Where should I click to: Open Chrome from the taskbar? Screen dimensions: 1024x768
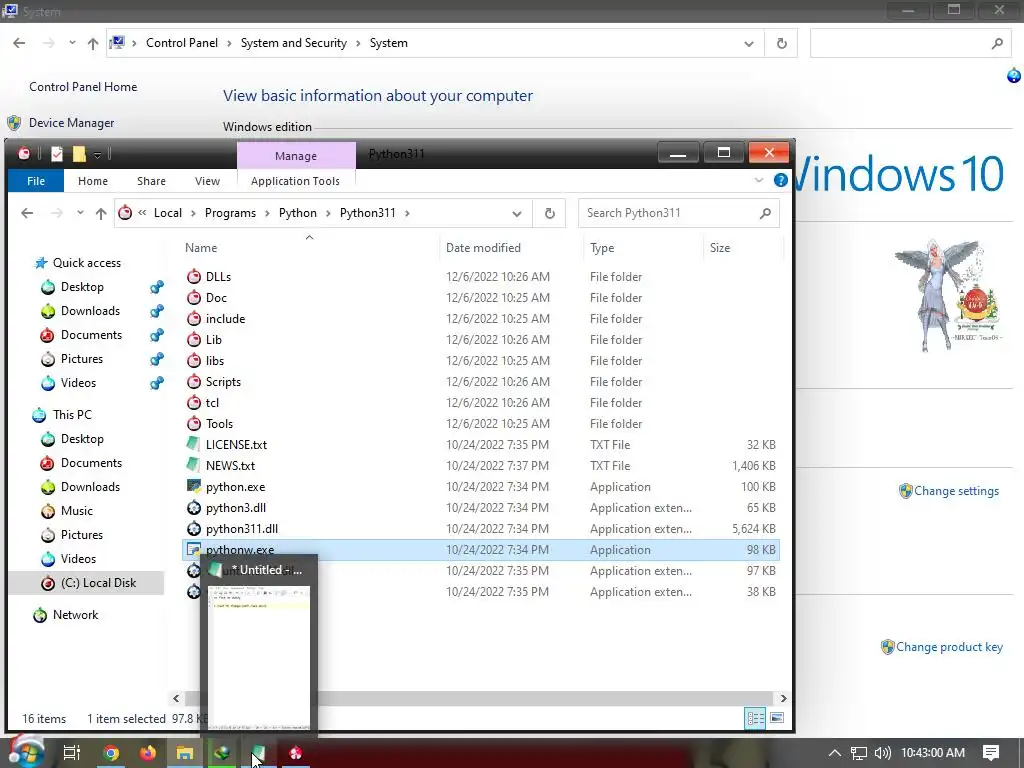tap(111, 753)
